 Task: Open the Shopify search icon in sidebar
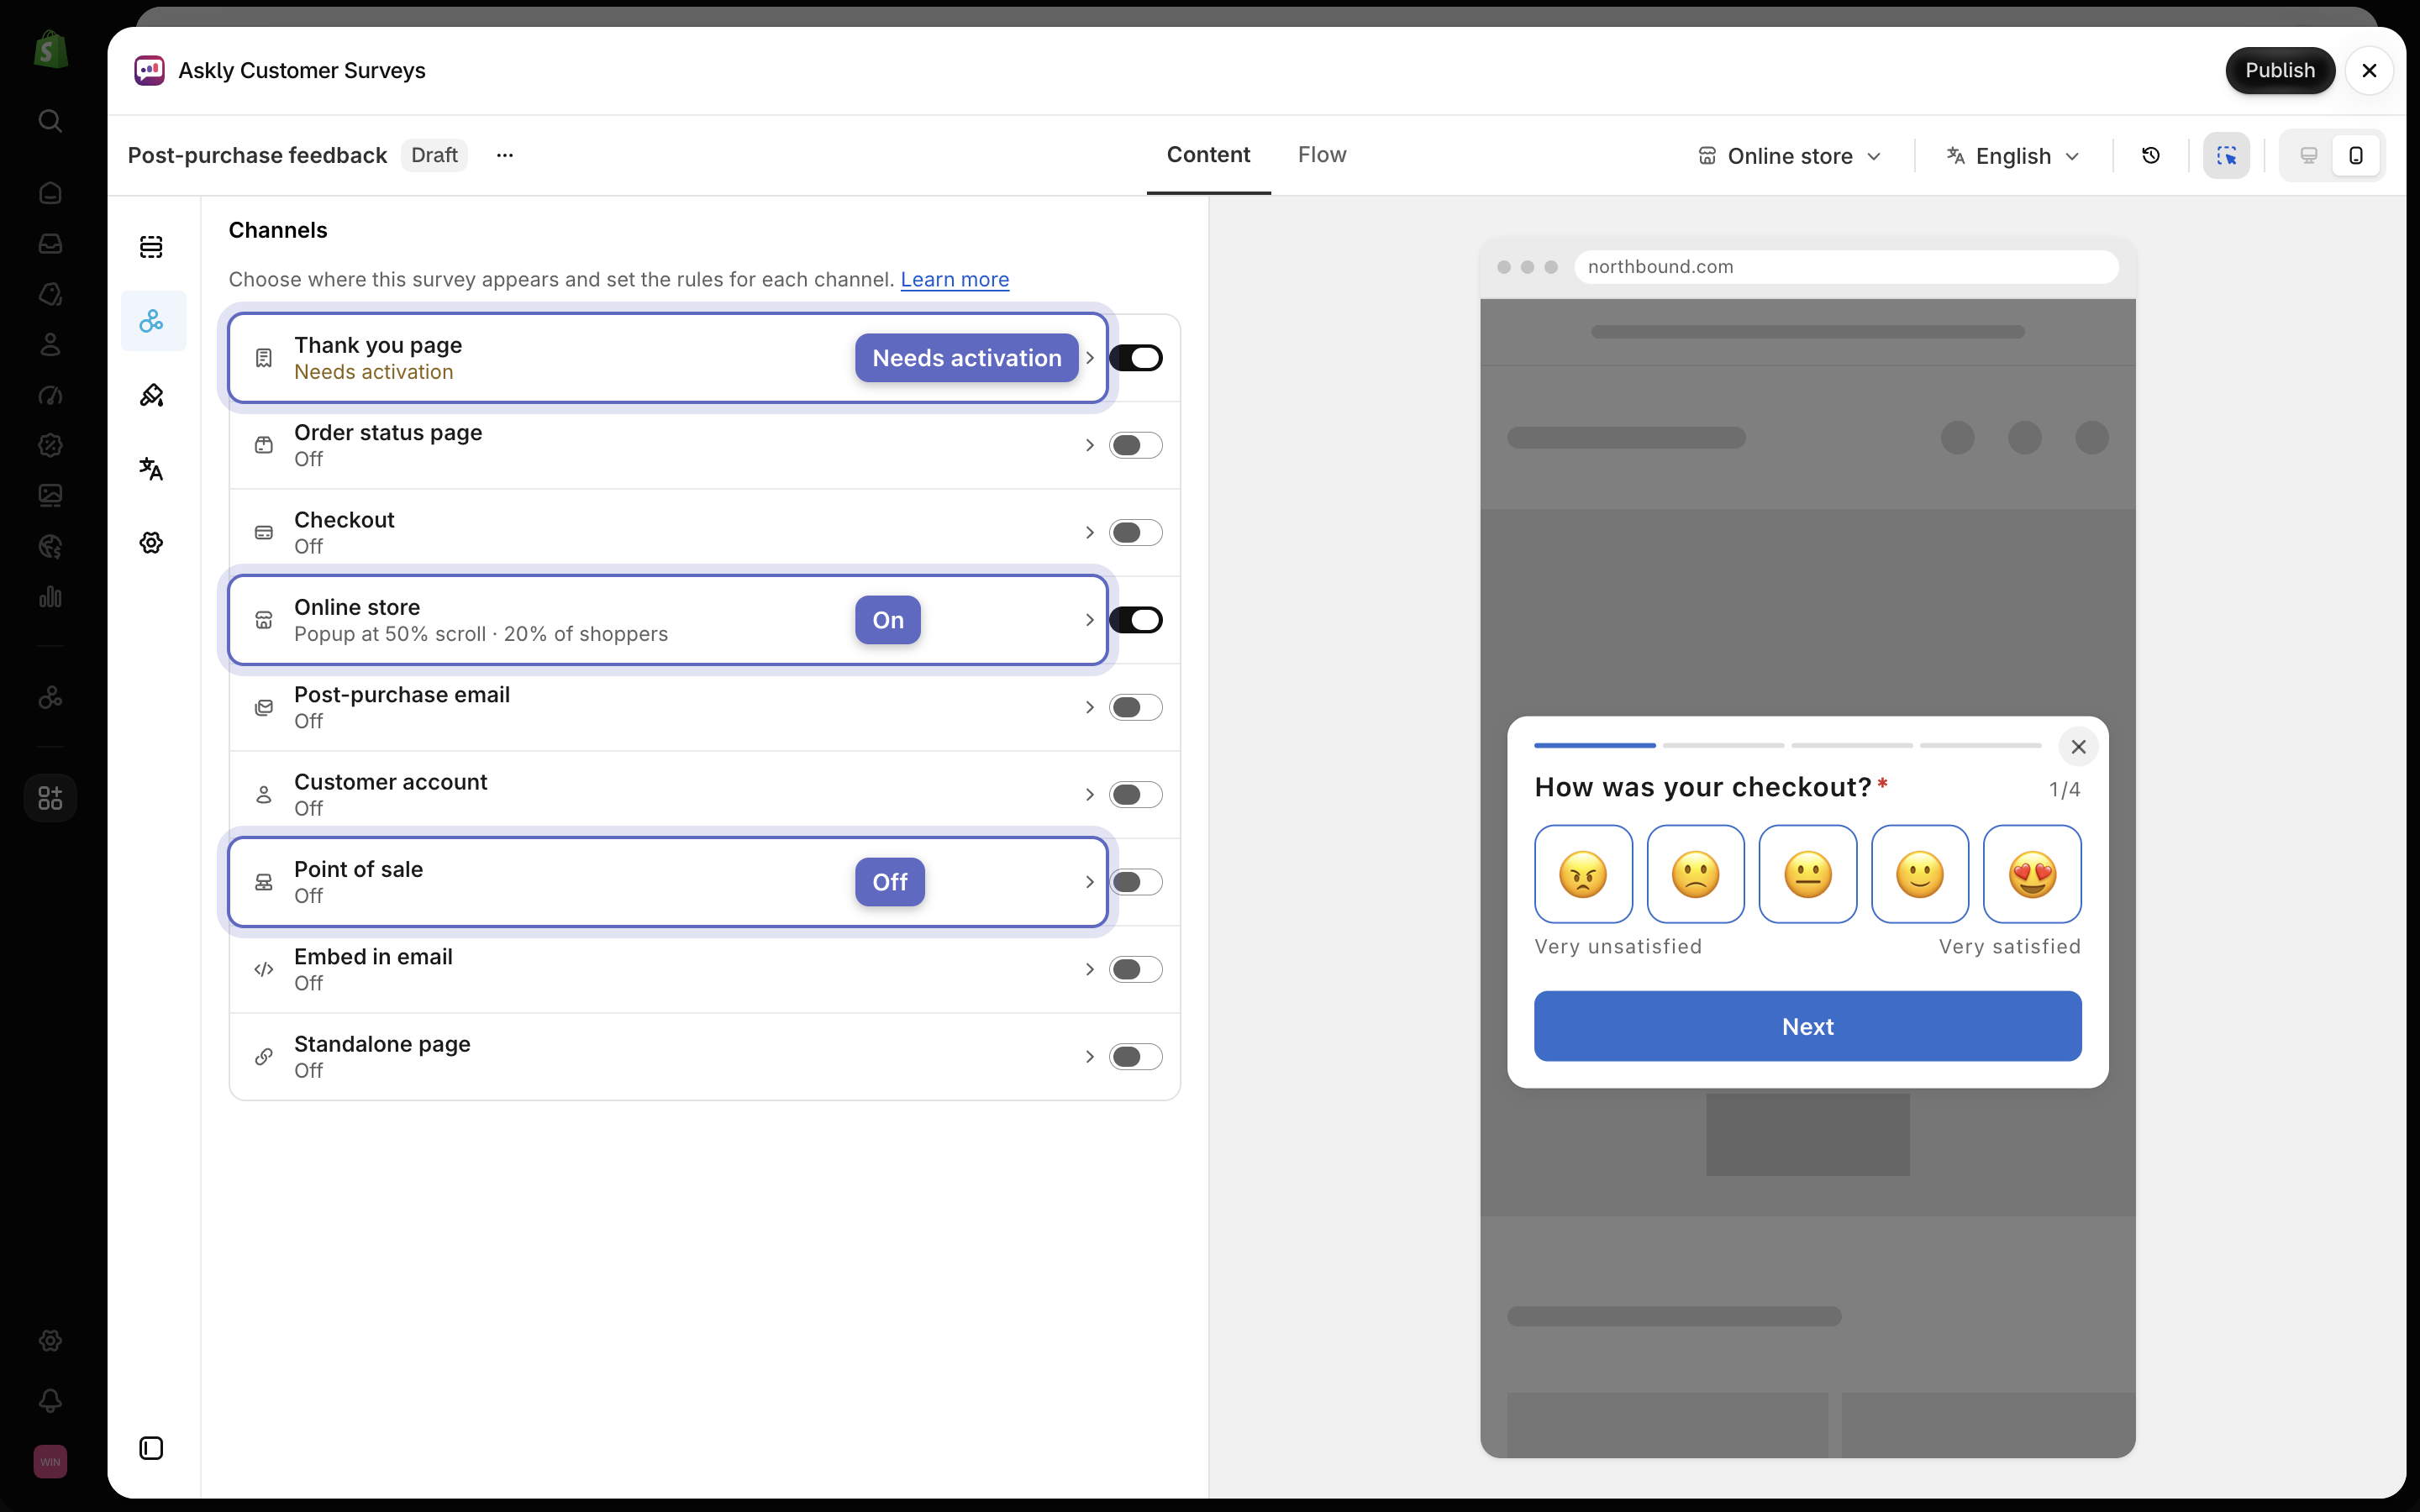[x=50, y=121]
